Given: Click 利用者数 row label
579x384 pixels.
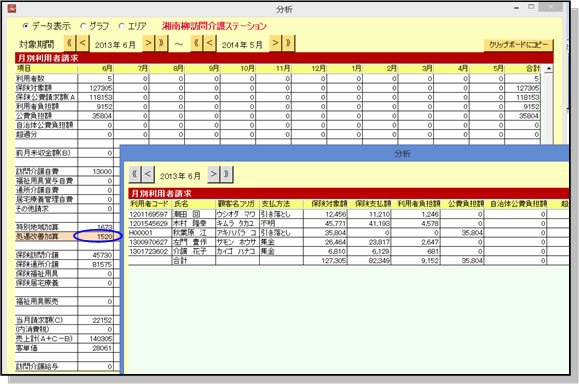Looking at the screenshot, I should [x=46, y=79].
